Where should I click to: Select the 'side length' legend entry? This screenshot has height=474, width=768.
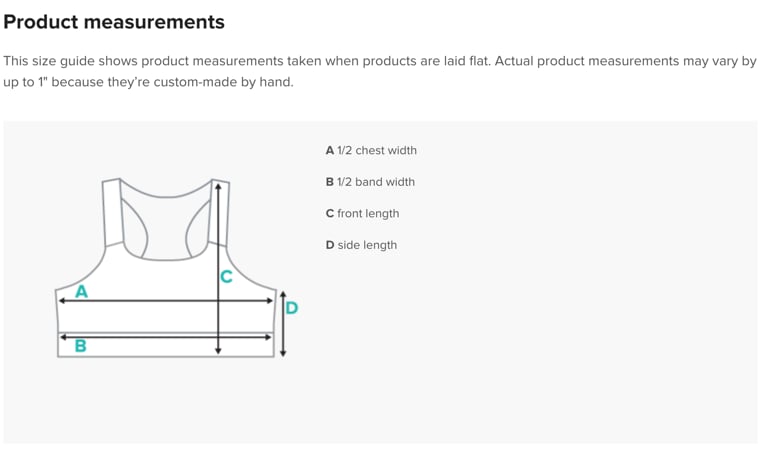coord(361,245)
